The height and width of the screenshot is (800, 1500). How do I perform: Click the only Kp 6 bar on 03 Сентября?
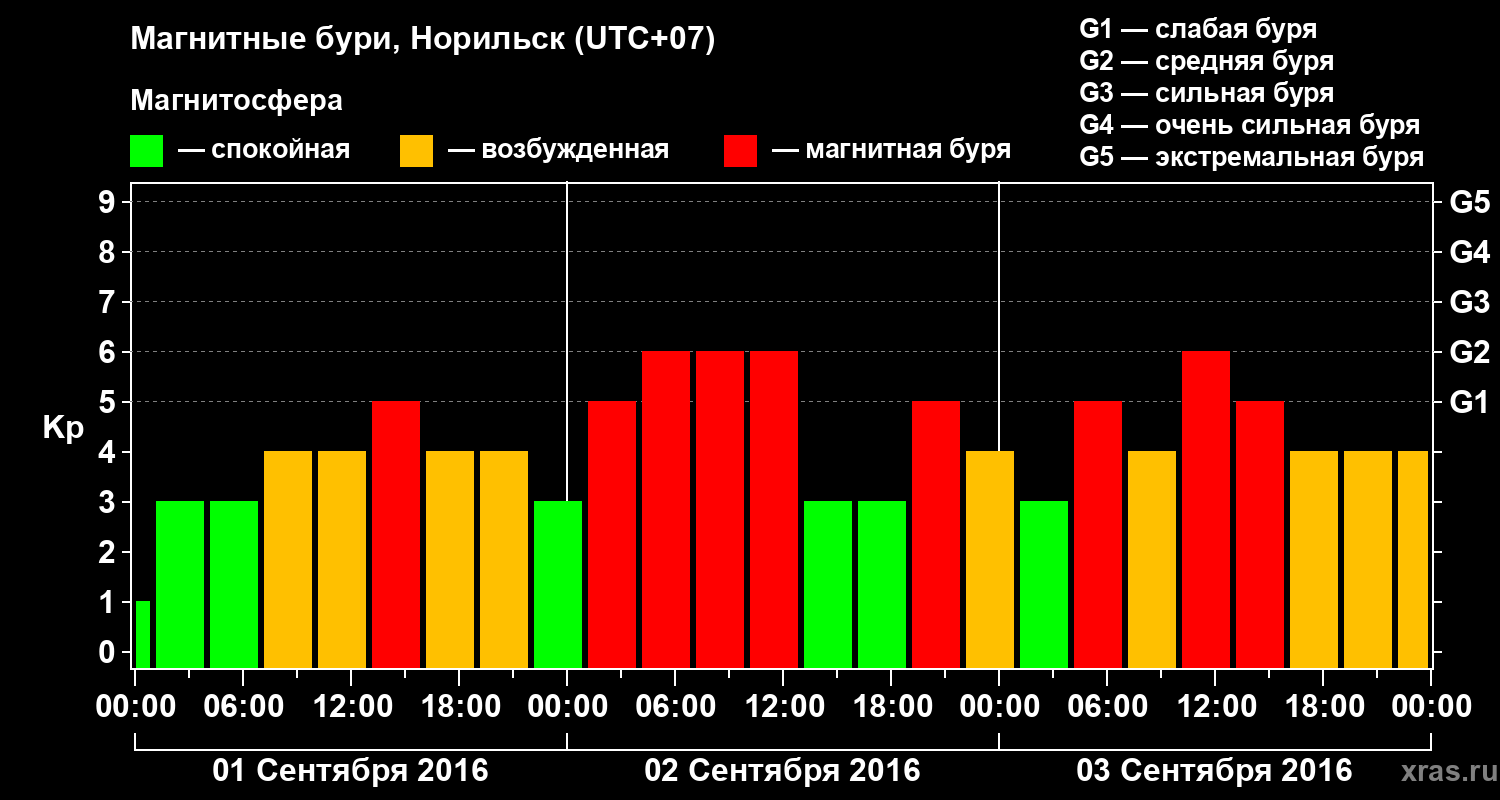click(1206, 509)
